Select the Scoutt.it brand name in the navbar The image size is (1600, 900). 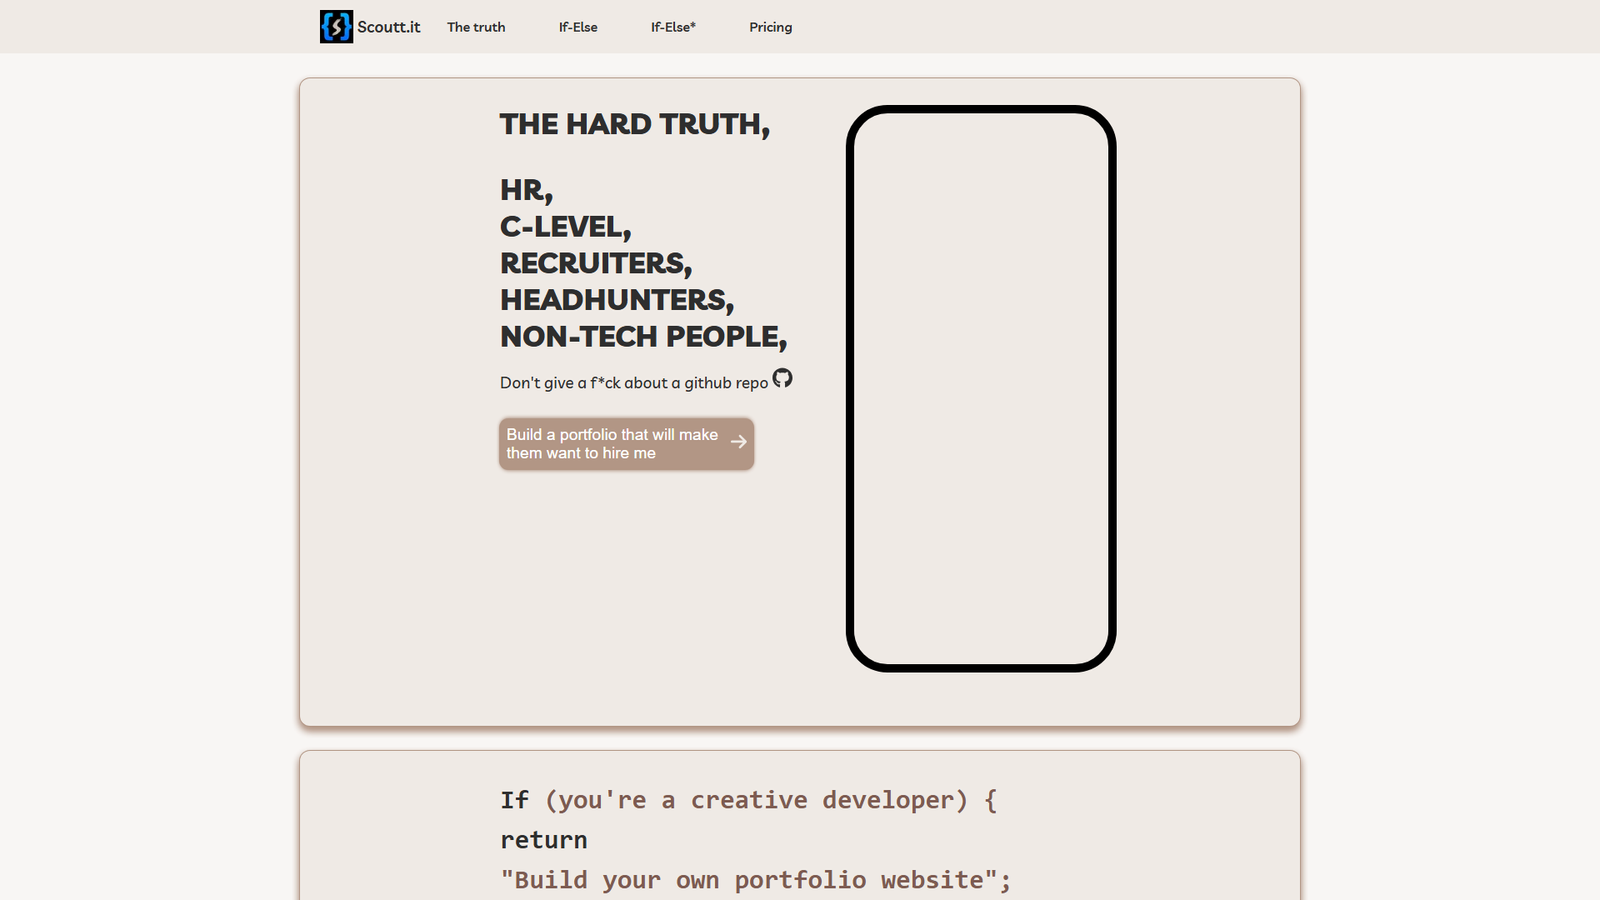tap(390, 27)
